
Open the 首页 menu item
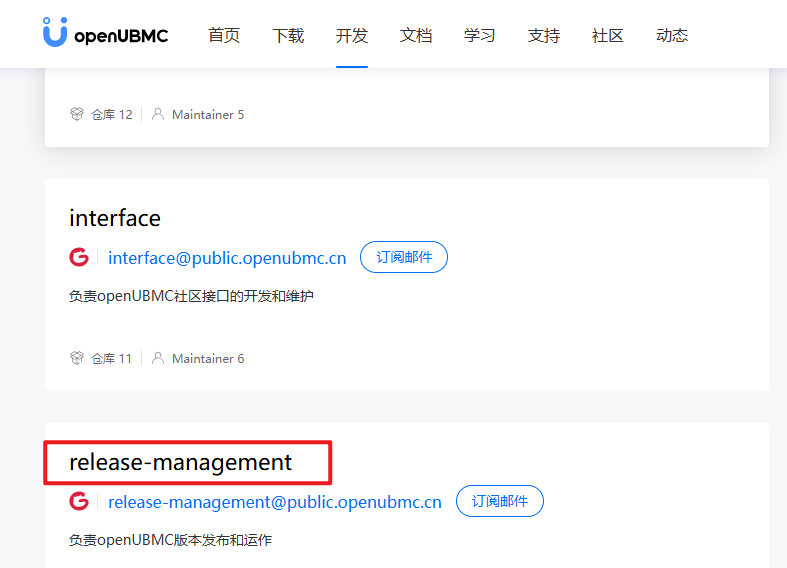click(x=224, y=36)
